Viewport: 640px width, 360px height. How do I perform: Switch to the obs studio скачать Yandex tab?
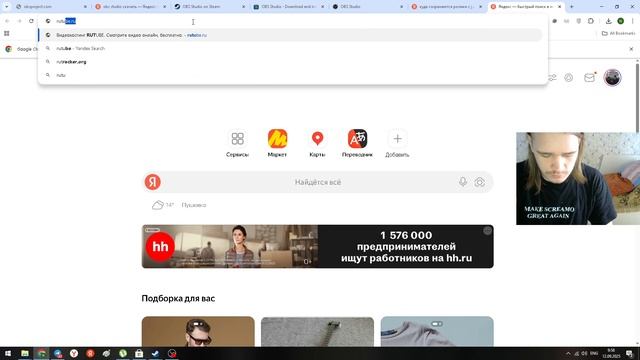(131, 7)
